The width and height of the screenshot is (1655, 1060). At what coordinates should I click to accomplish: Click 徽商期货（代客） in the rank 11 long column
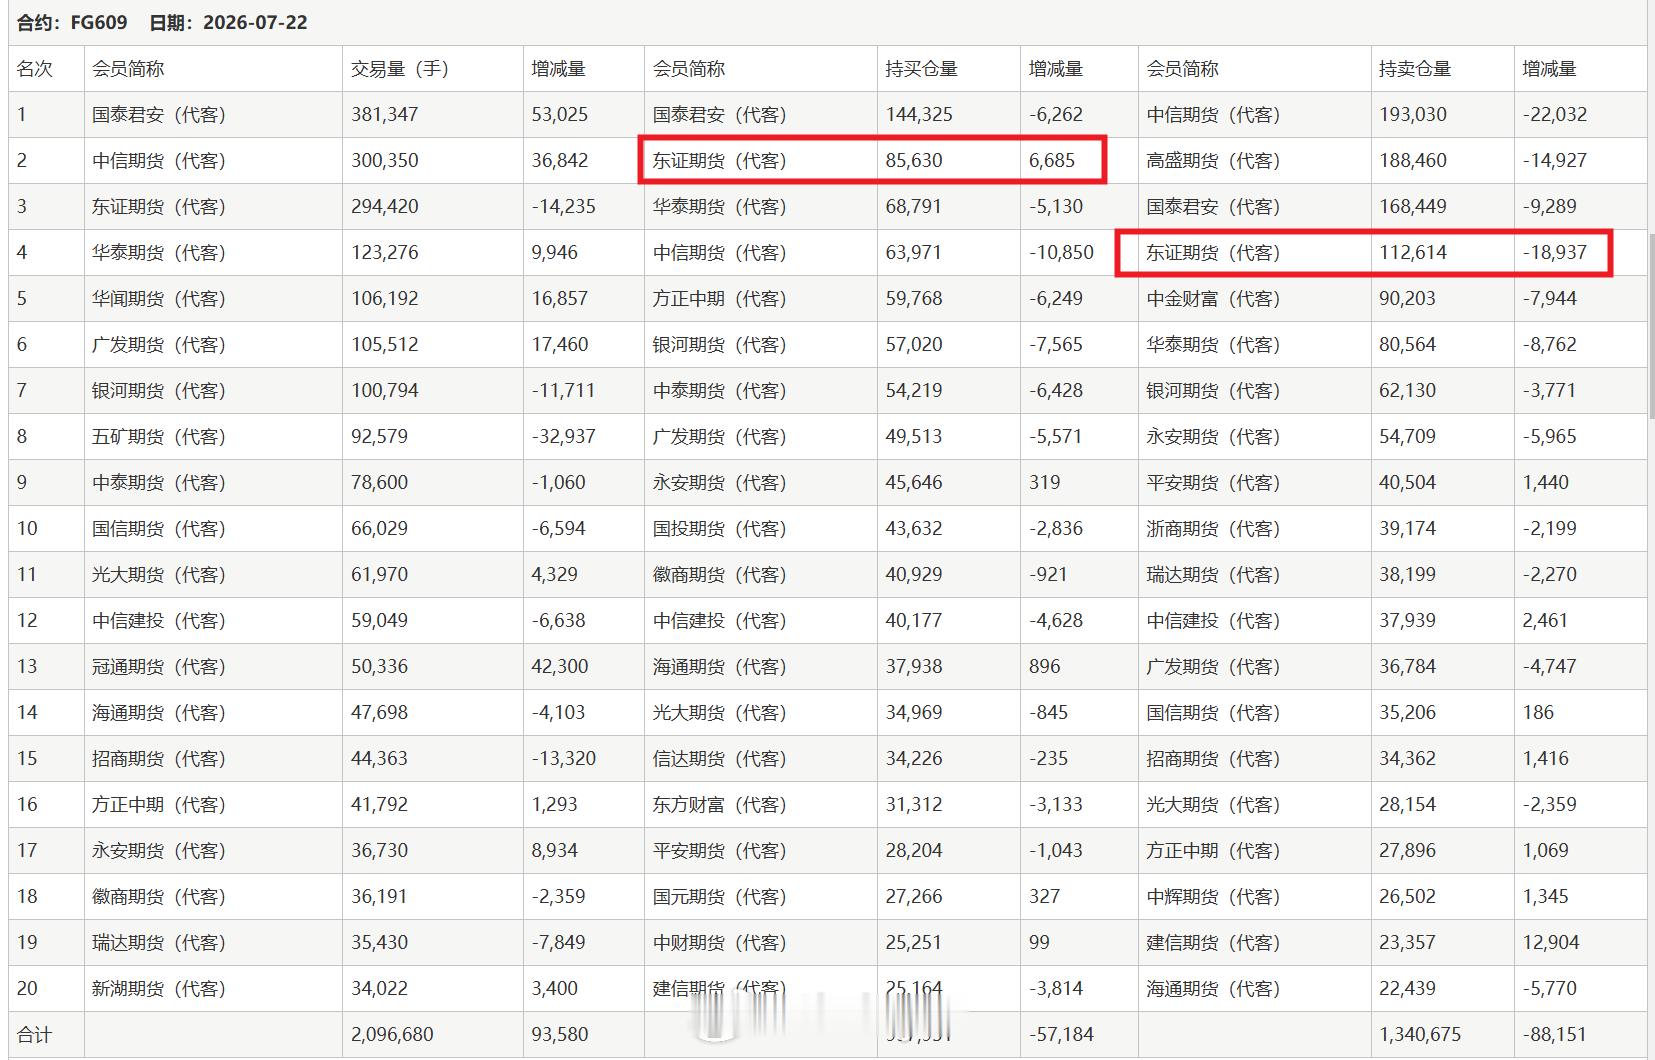click(x=720, y=575)
